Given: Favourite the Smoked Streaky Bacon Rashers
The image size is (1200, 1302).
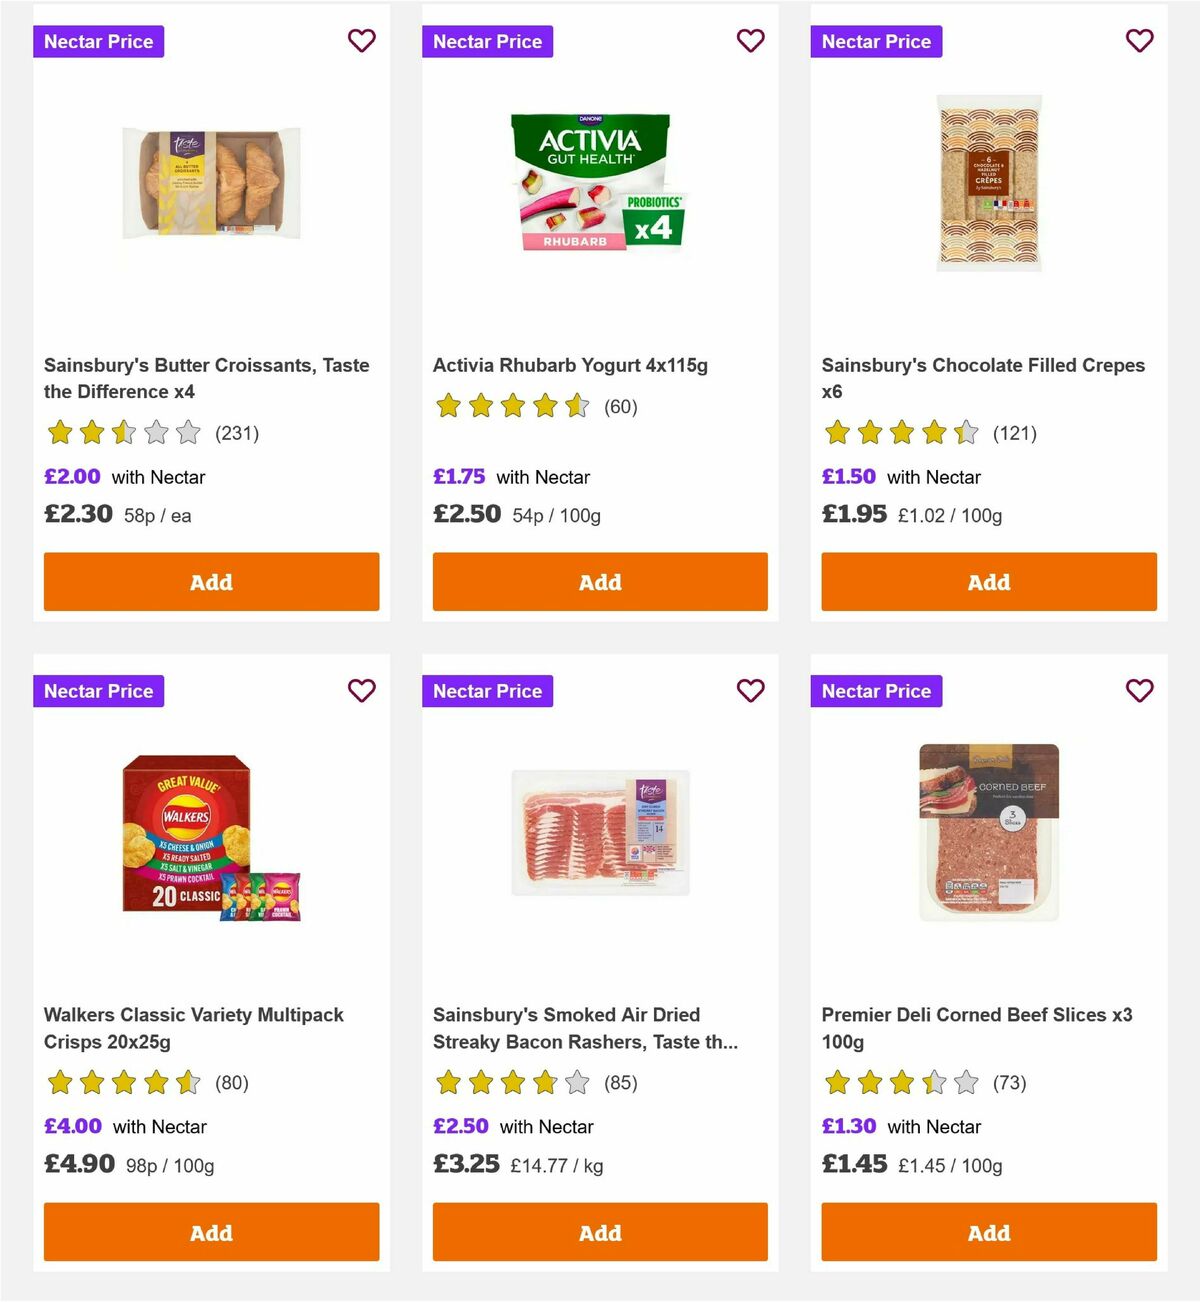Looking at the screenshot, I should click(x=750, y=690).
